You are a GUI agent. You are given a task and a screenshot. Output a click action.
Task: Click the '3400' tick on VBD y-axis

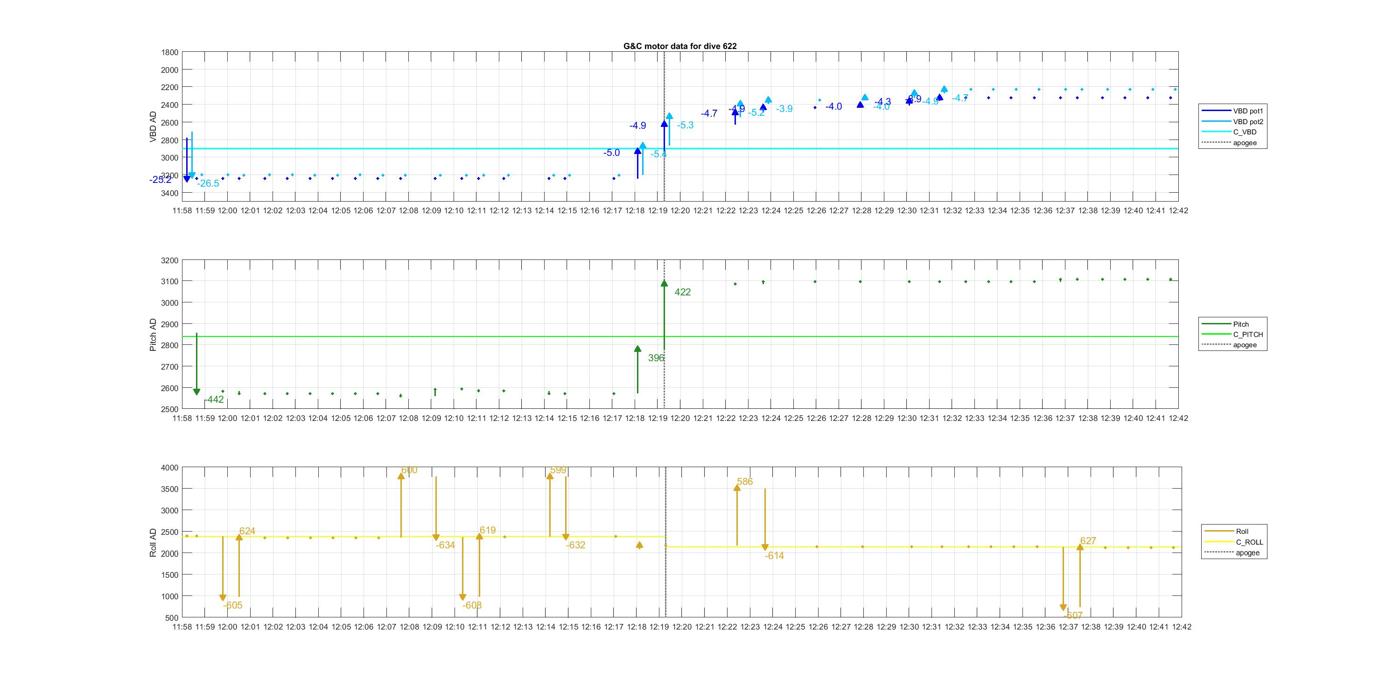(170, 193)
